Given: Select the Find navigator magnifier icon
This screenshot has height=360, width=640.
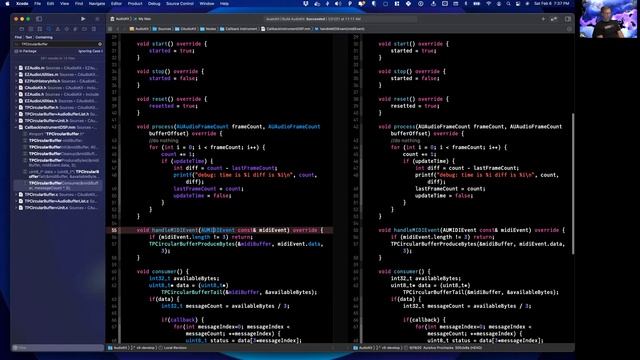Looking at the screenshot, I should (49, 29).
